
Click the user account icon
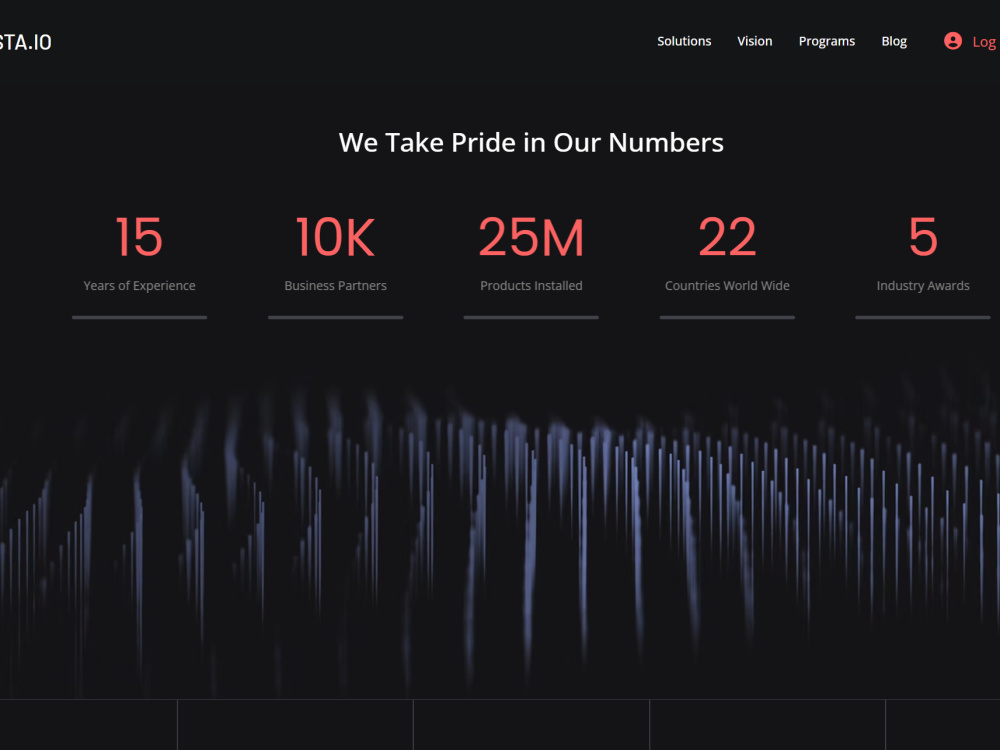point(953,41)
